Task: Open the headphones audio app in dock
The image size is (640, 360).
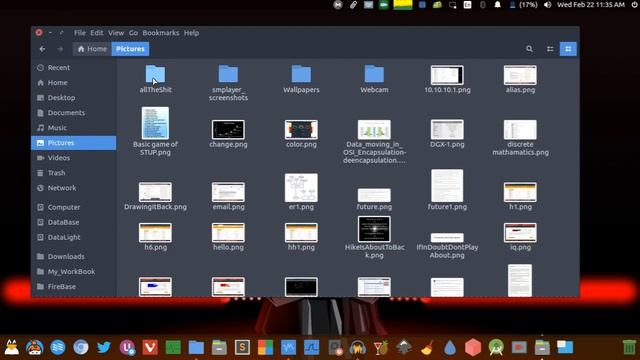Action: [358, 347]
